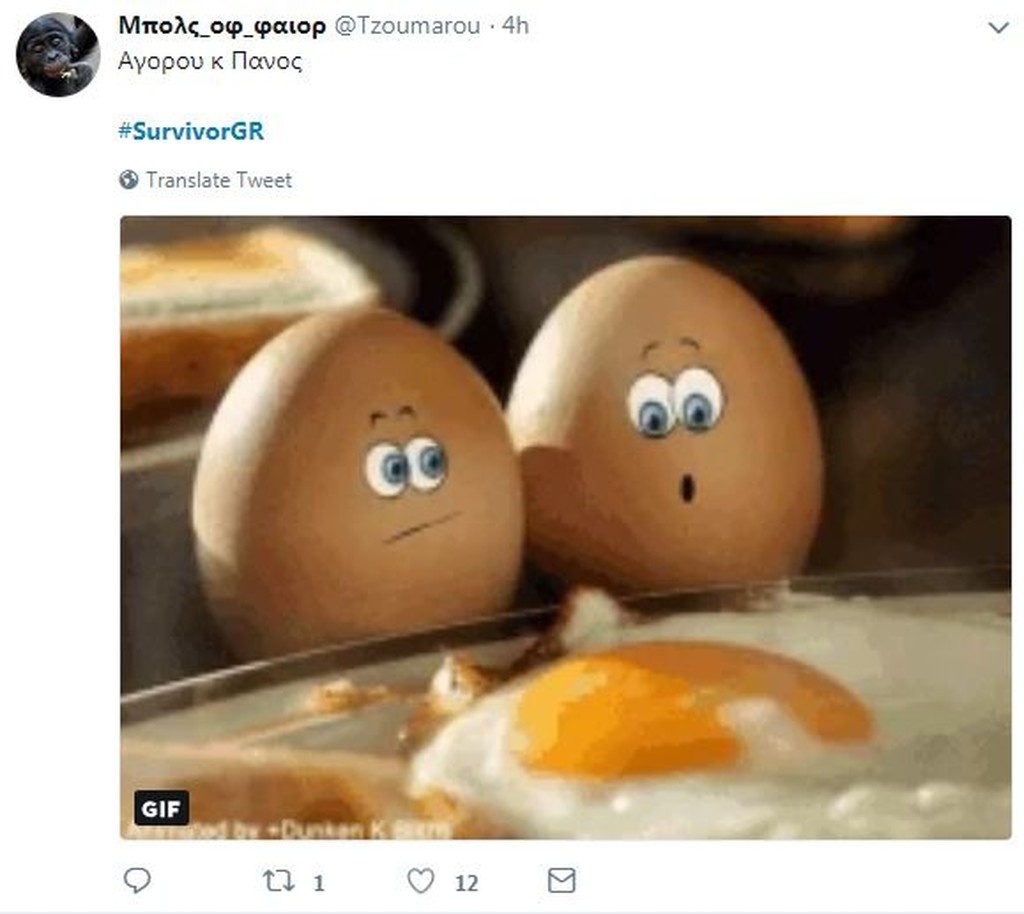This screenshot has height=914, width=1024.
Task: Click the reply speech bubble icon
Action: click(x=137, y=881)
